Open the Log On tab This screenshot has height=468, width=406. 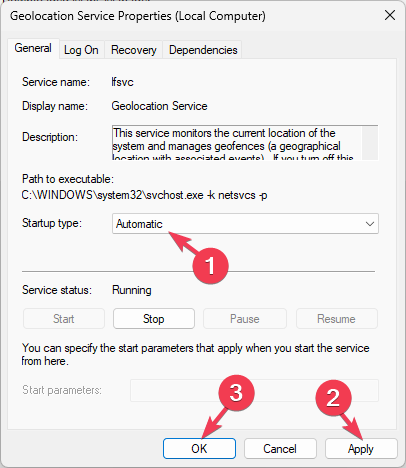pos(81,50)
